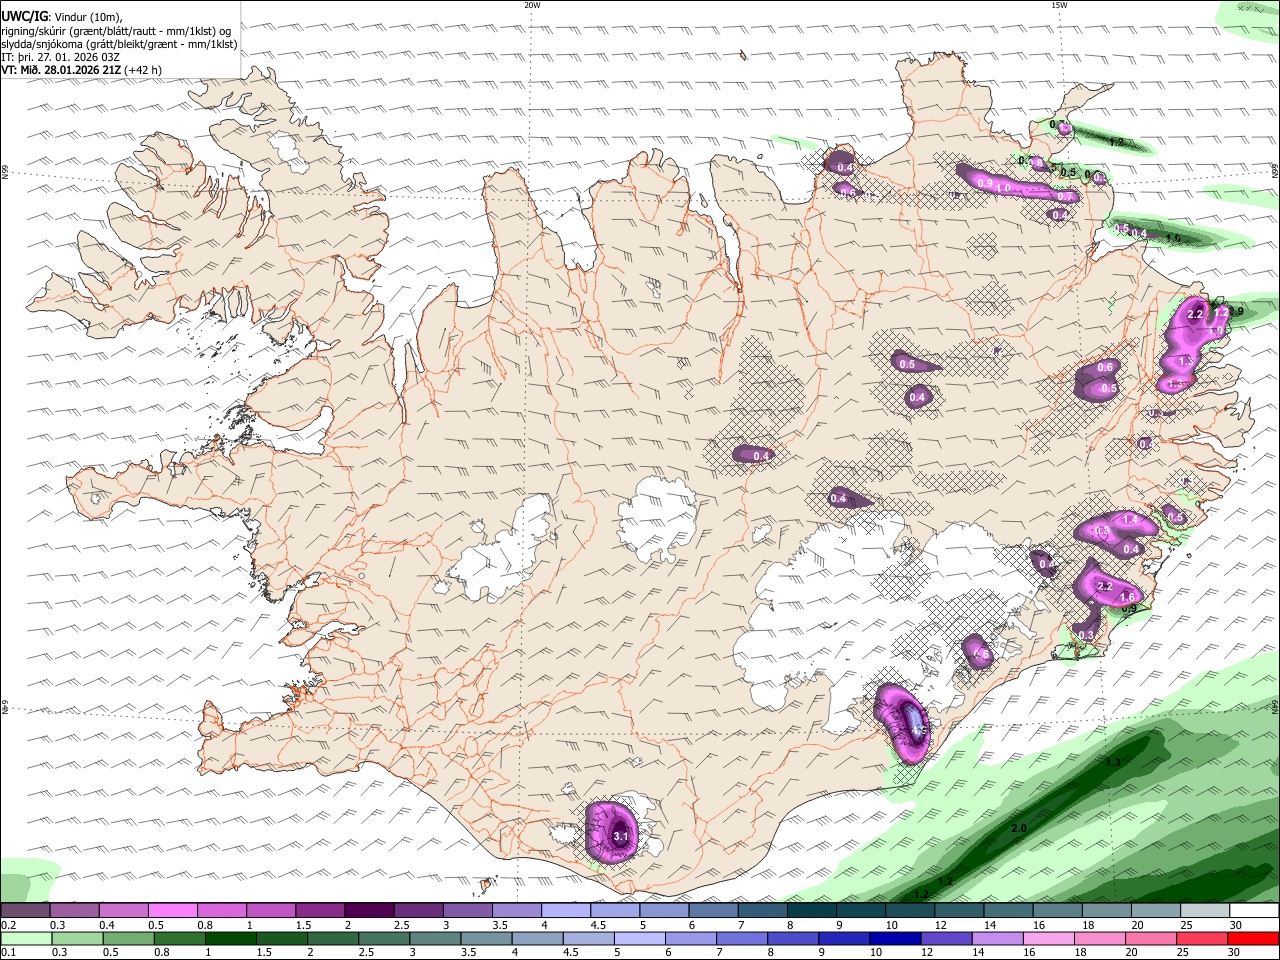Click the '2.0' rain value over the southeastern sea
The image size is (1280, 960).
coord(1019,829)
